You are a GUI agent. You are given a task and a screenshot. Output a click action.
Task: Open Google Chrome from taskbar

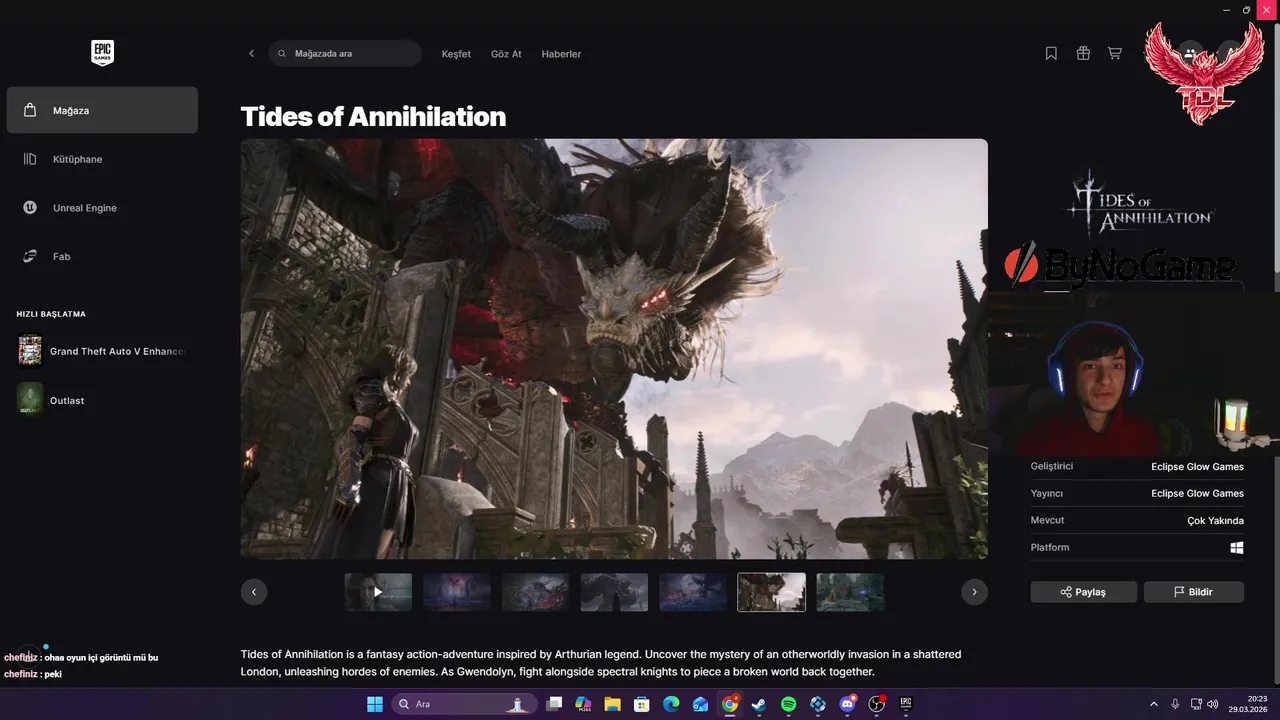(730, 704)
